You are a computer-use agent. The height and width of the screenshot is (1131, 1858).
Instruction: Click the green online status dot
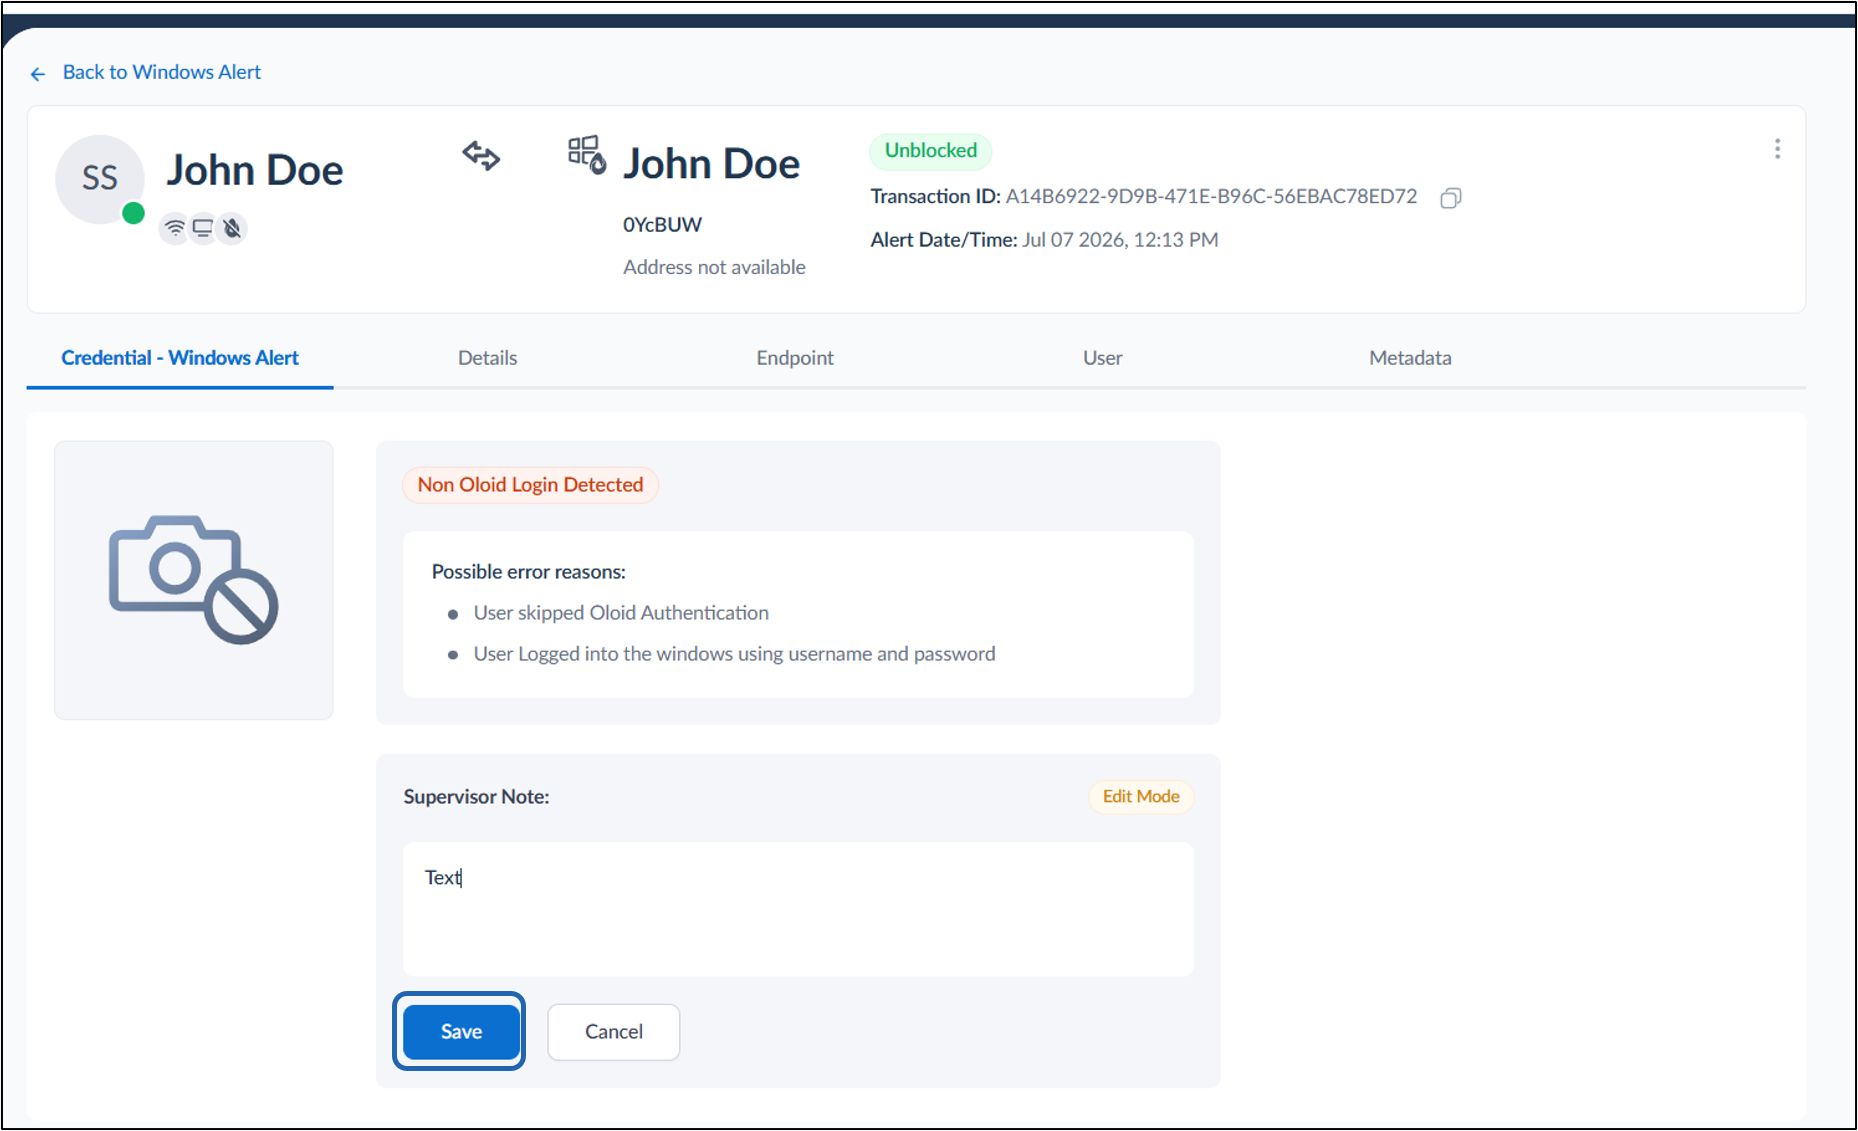point(133,213)
